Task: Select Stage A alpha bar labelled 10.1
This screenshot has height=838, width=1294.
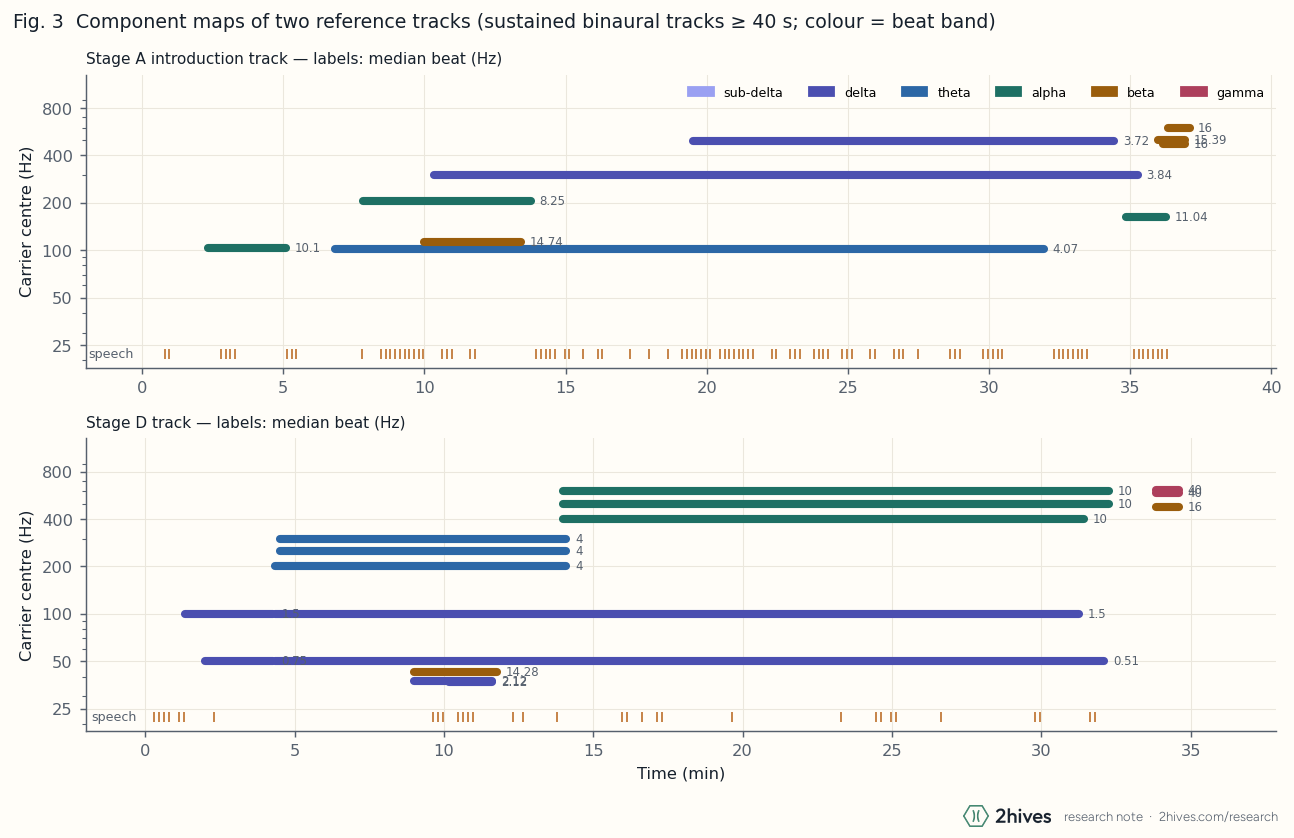Action: pyautogui.click(x=247, y=248)
